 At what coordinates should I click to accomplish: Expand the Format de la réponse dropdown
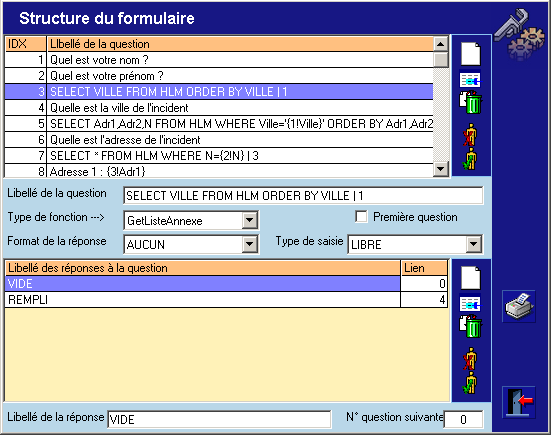click(249, 244)
